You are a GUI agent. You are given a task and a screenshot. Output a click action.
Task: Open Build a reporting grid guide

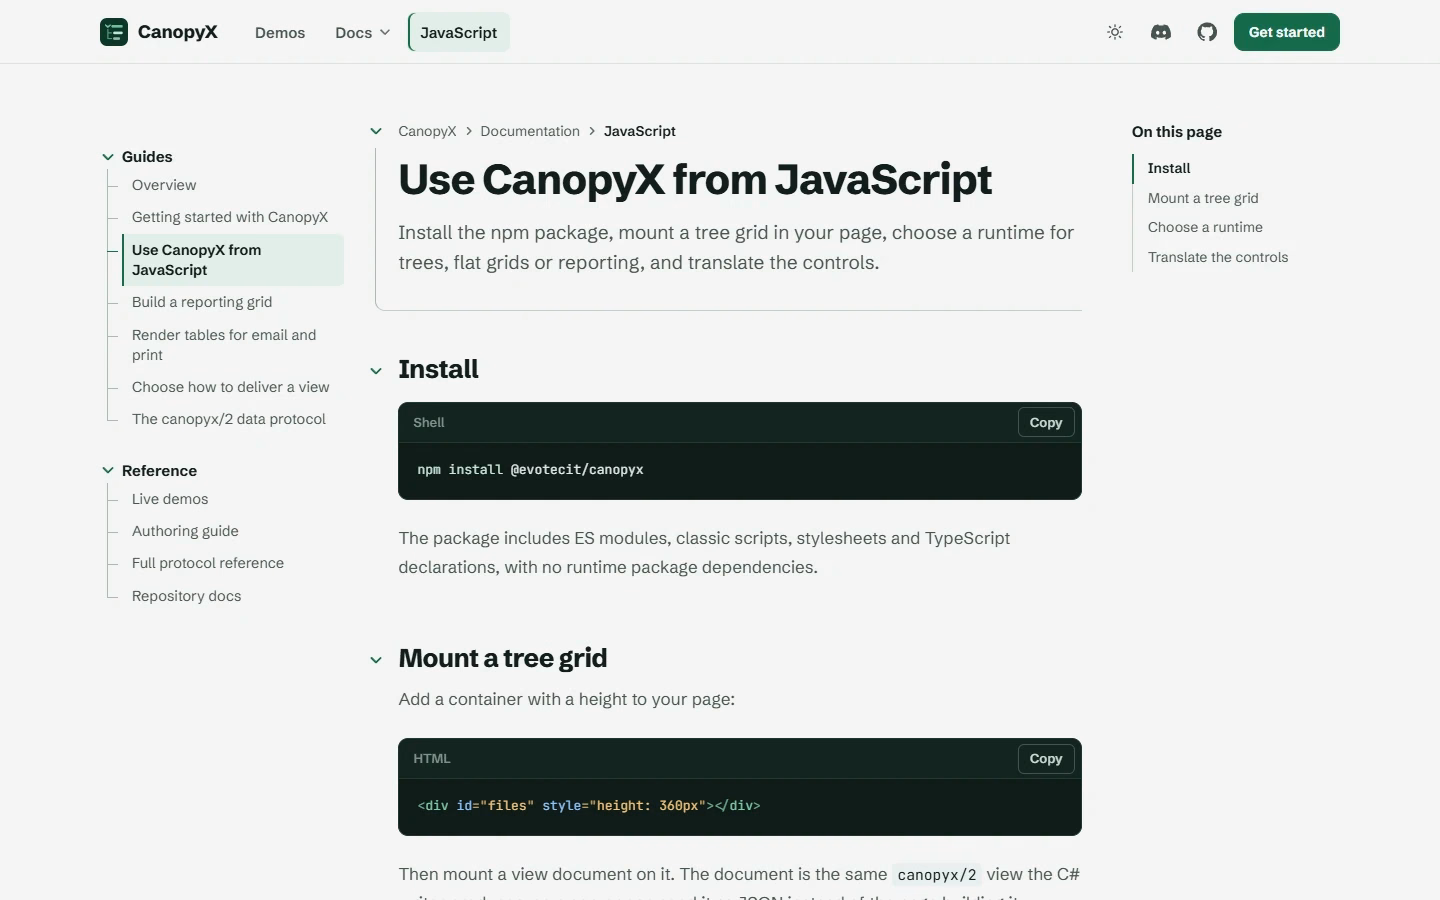tap(202, 302)
